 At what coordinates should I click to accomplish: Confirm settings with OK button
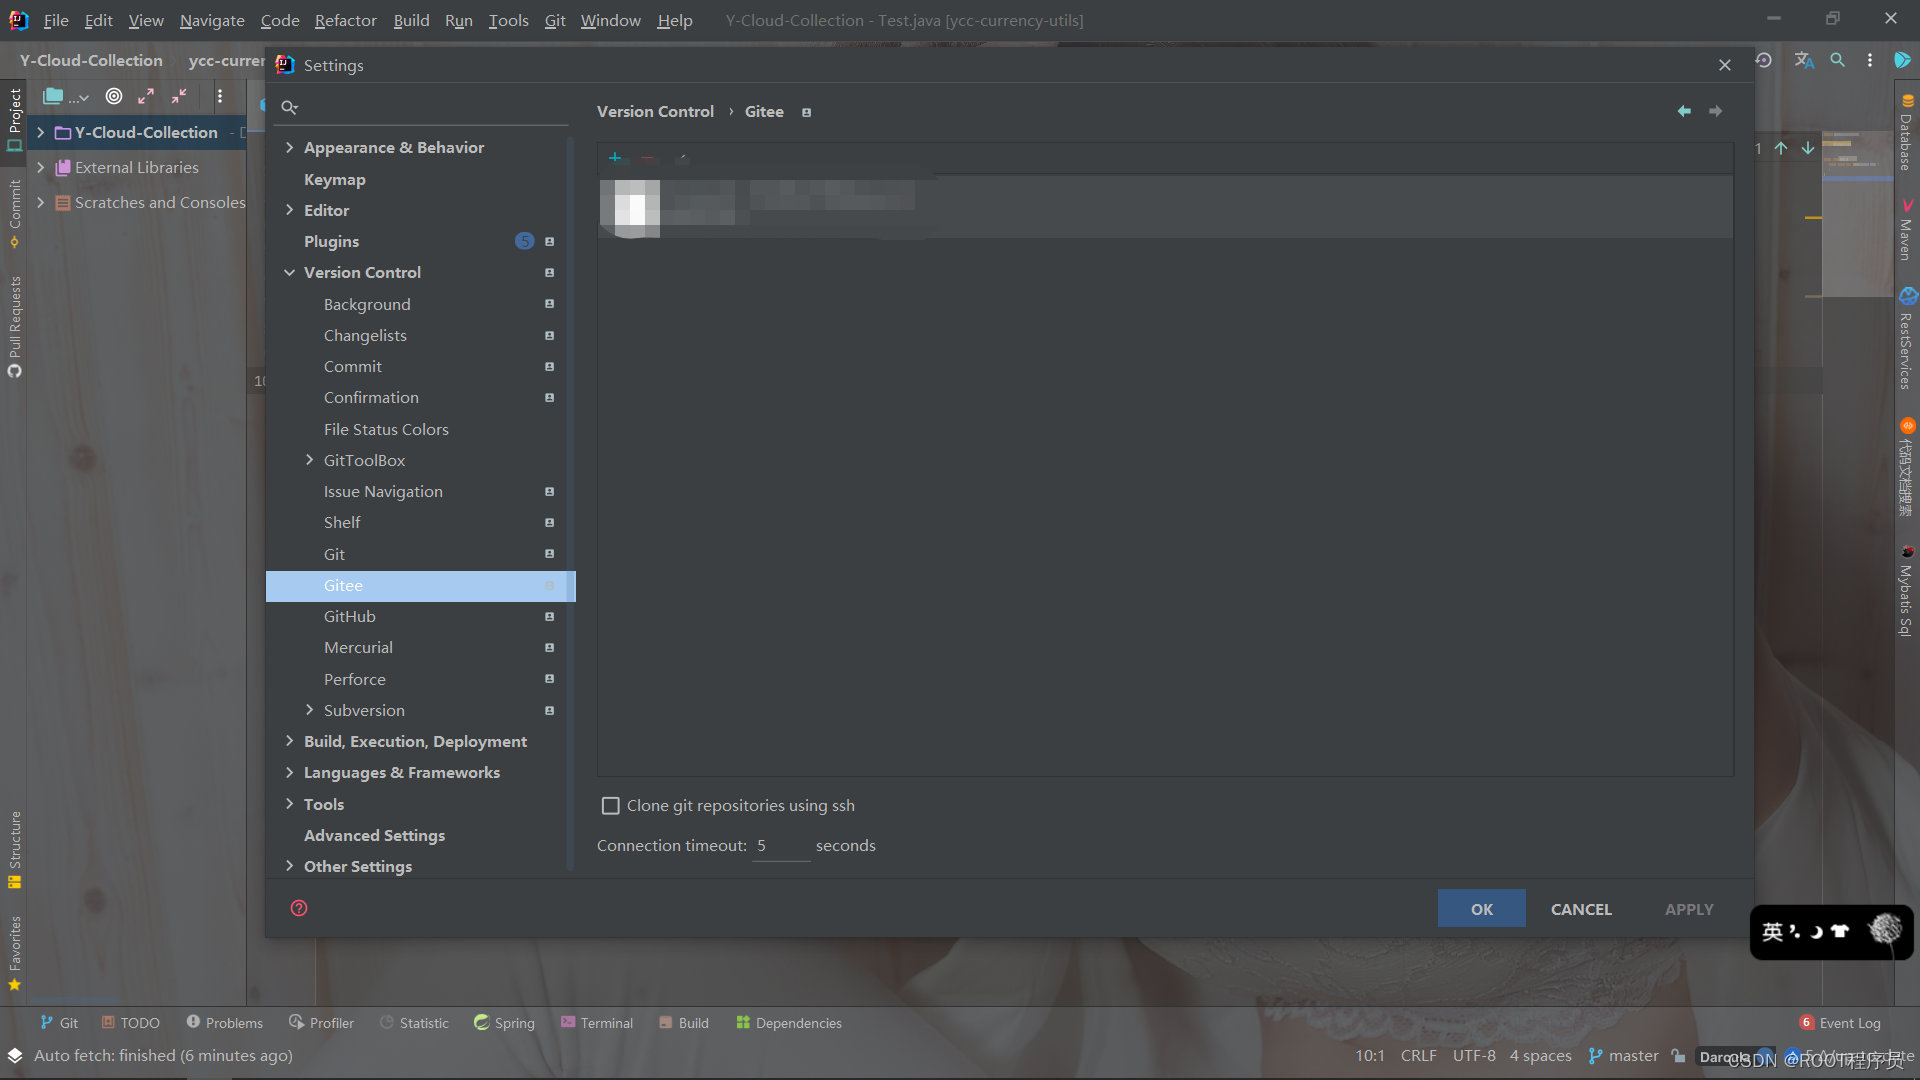[1482, 909]
